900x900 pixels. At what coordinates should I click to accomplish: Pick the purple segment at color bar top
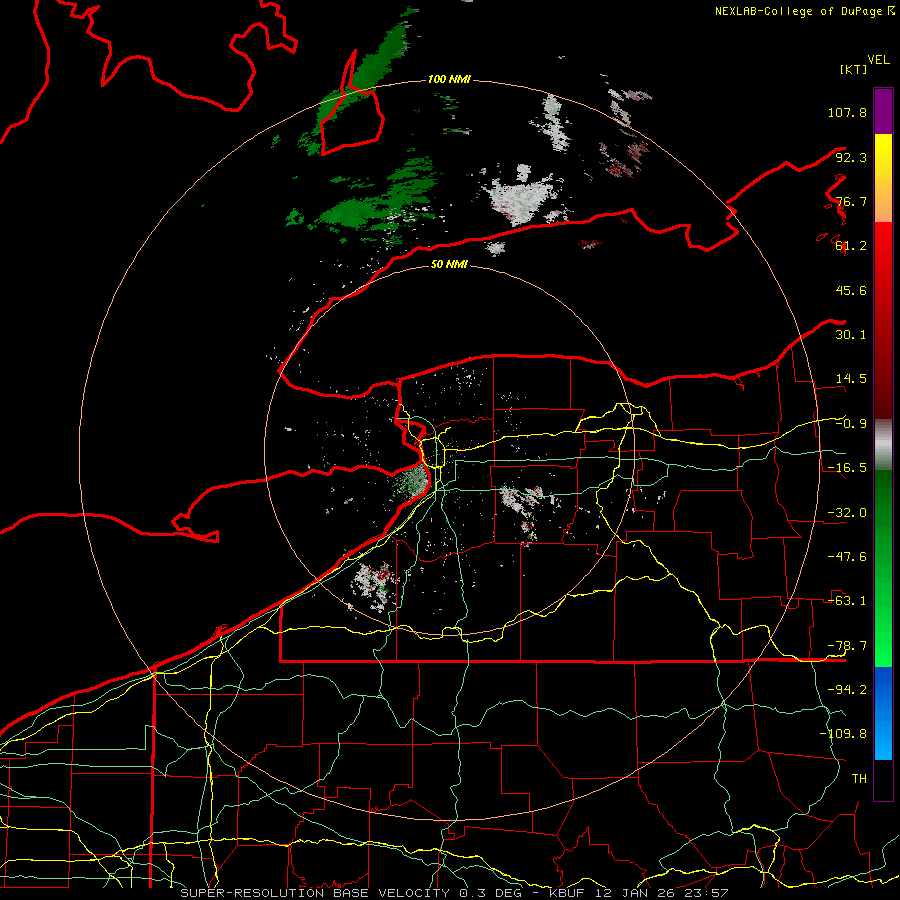883,111
